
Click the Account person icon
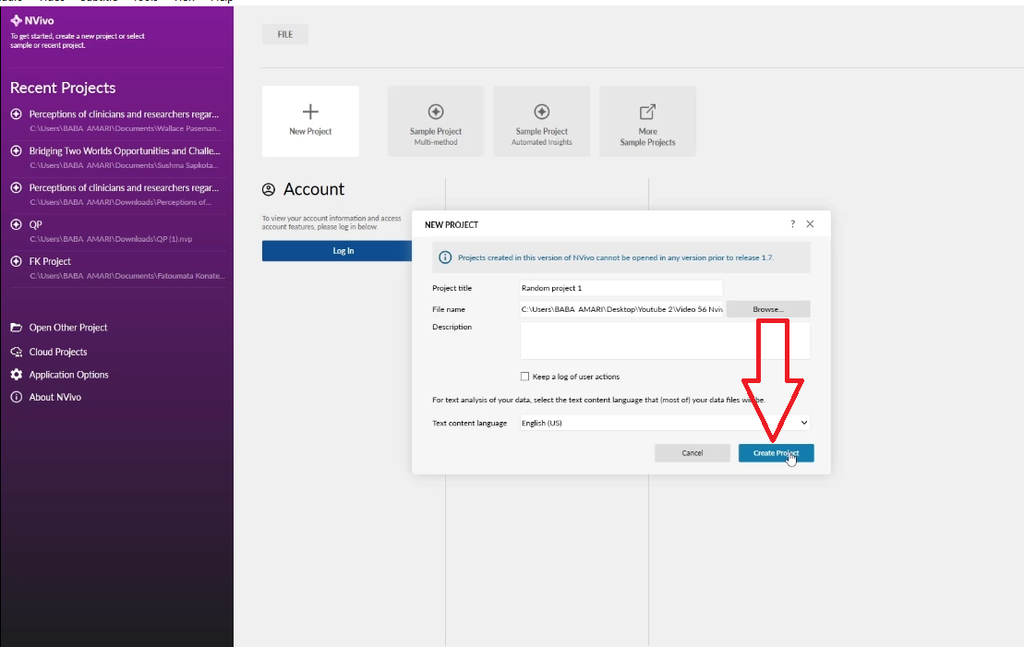268,189
